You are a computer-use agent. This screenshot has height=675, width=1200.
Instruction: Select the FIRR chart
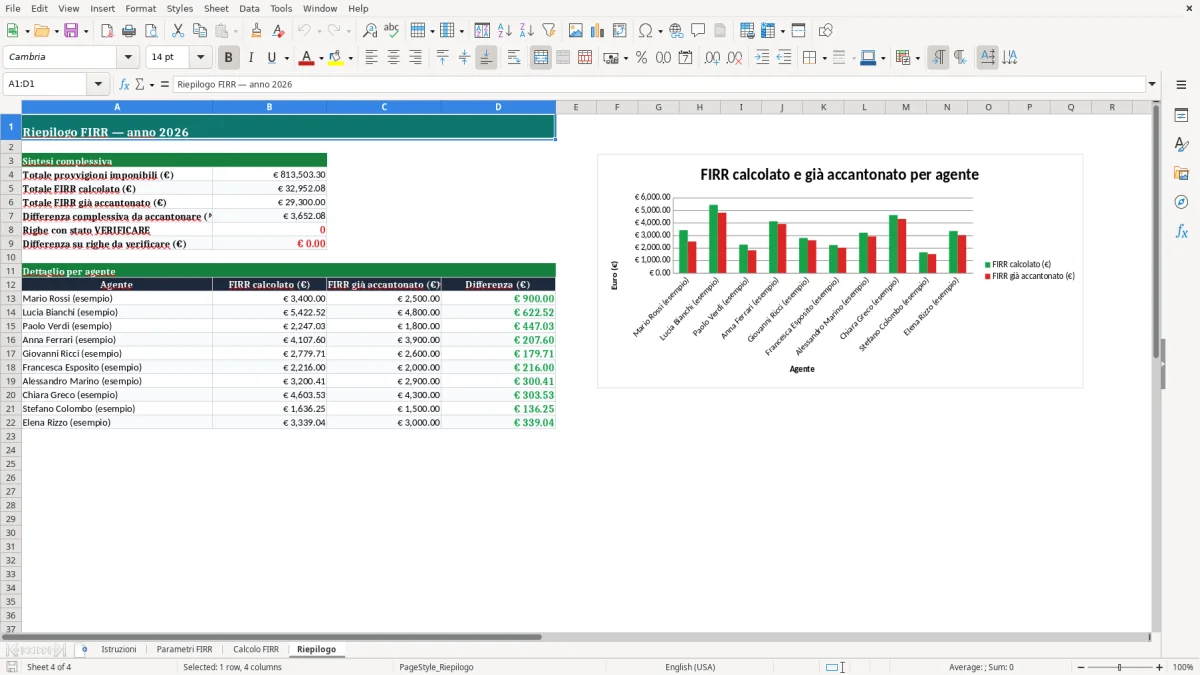(840, 271)
